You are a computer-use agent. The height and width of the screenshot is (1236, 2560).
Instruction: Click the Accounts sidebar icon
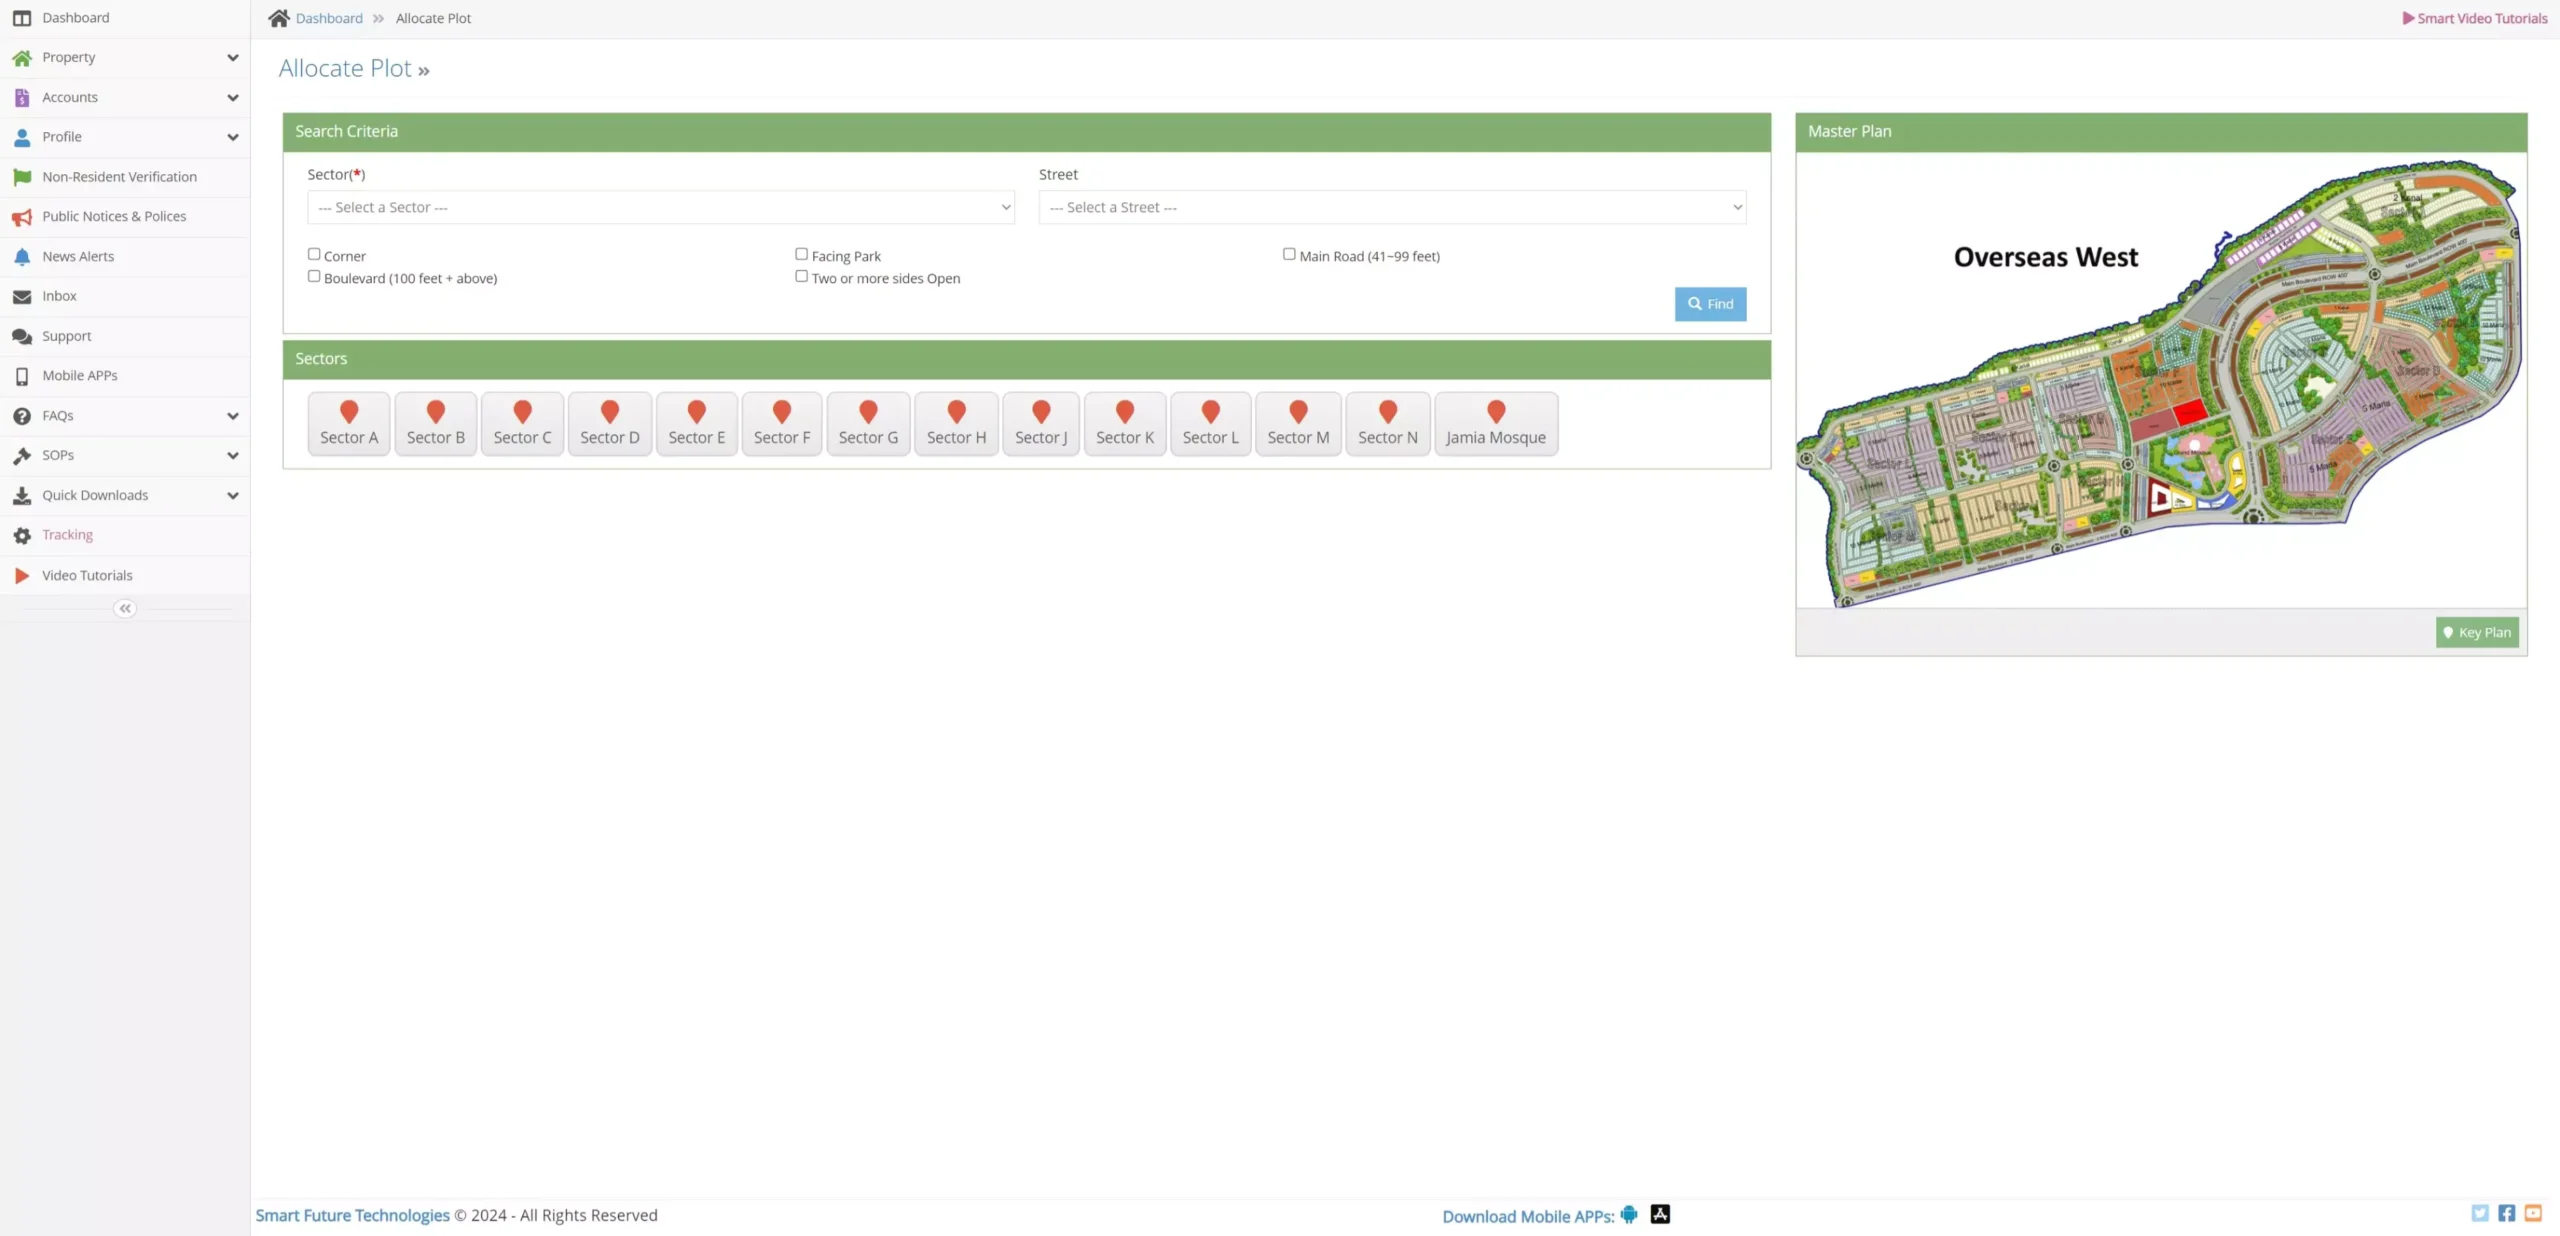[21, 96]
